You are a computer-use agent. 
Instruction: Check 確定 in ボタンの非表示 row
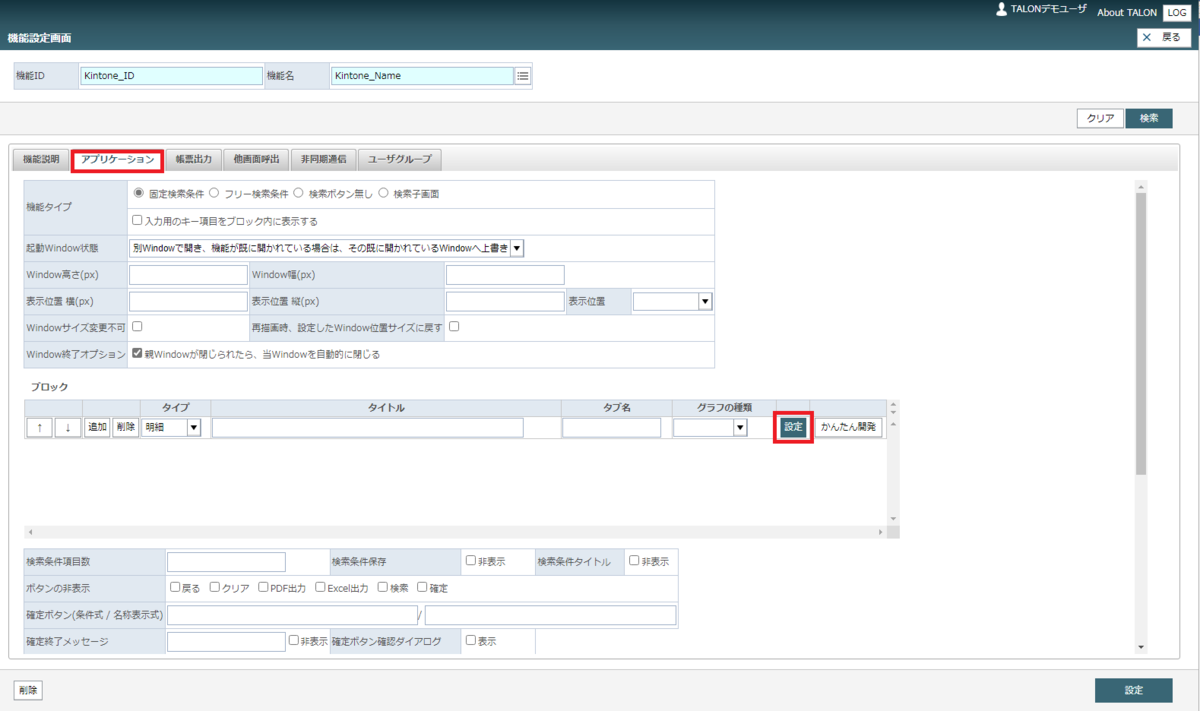coord(422,587)
